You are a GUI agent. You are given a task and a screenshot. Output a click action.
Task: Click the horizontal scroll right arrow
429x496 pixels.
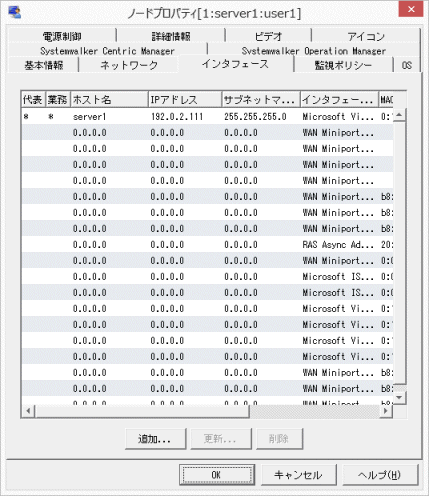[386, 411]
